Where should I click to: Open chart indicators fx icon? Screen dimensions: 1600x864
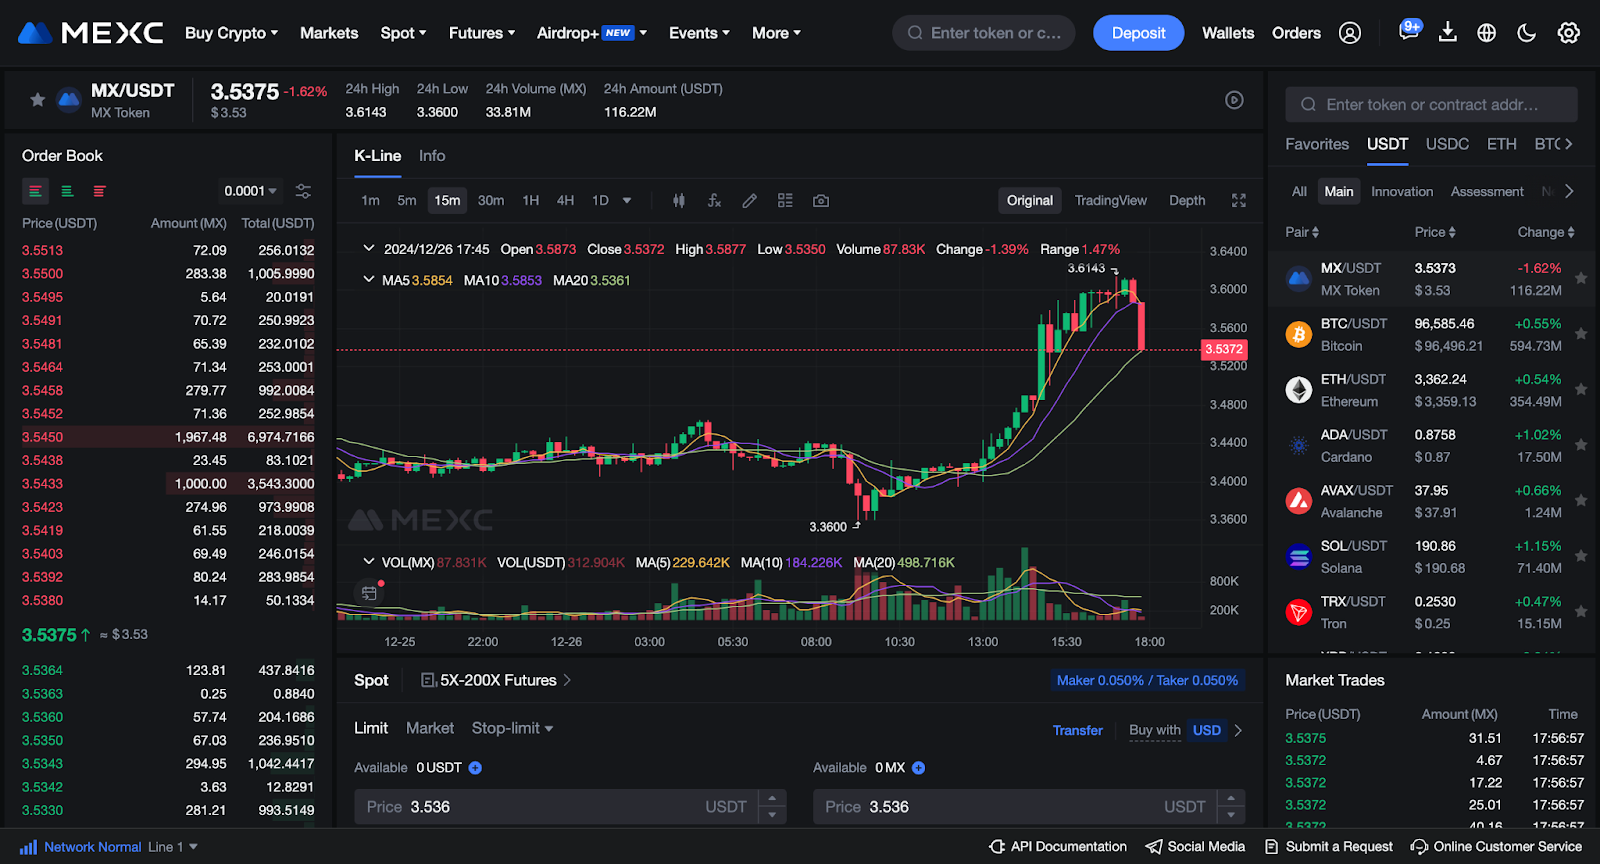point(714,200)
